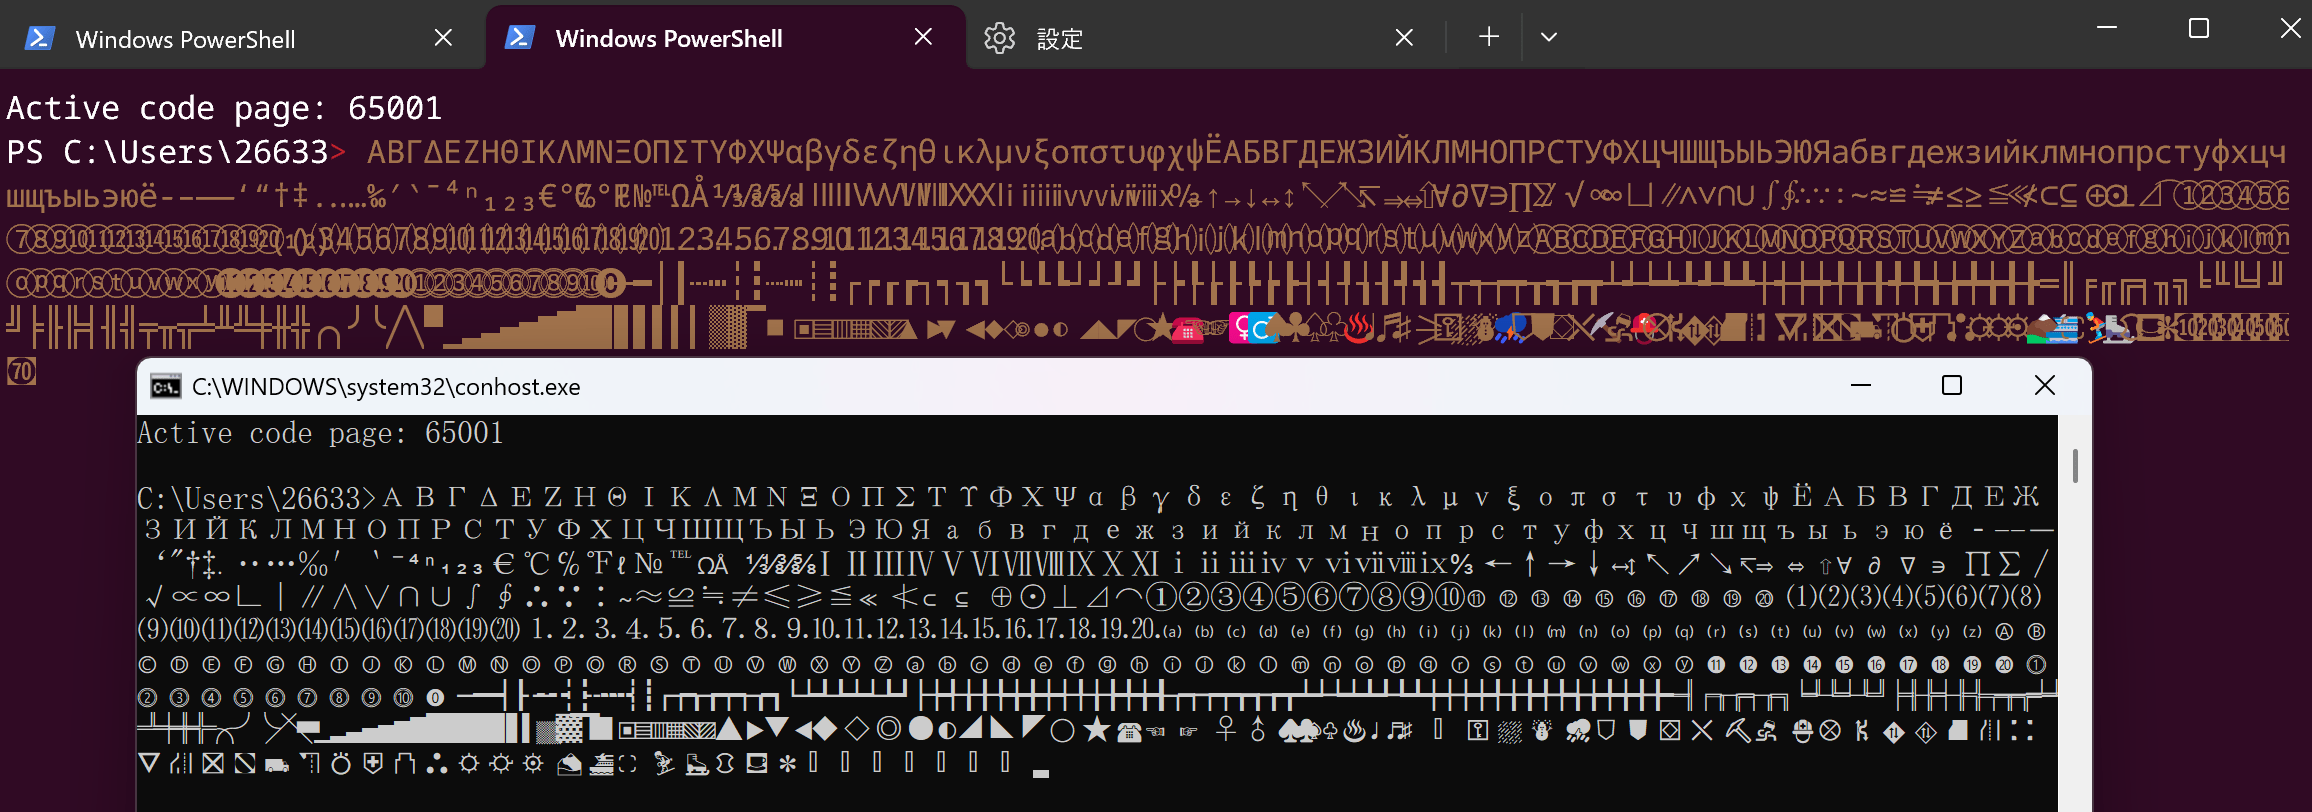Switch to the first inactive Windows PowerShell tab
Image resolution: width=2312 pixels, height=812 pixels.
185,39
